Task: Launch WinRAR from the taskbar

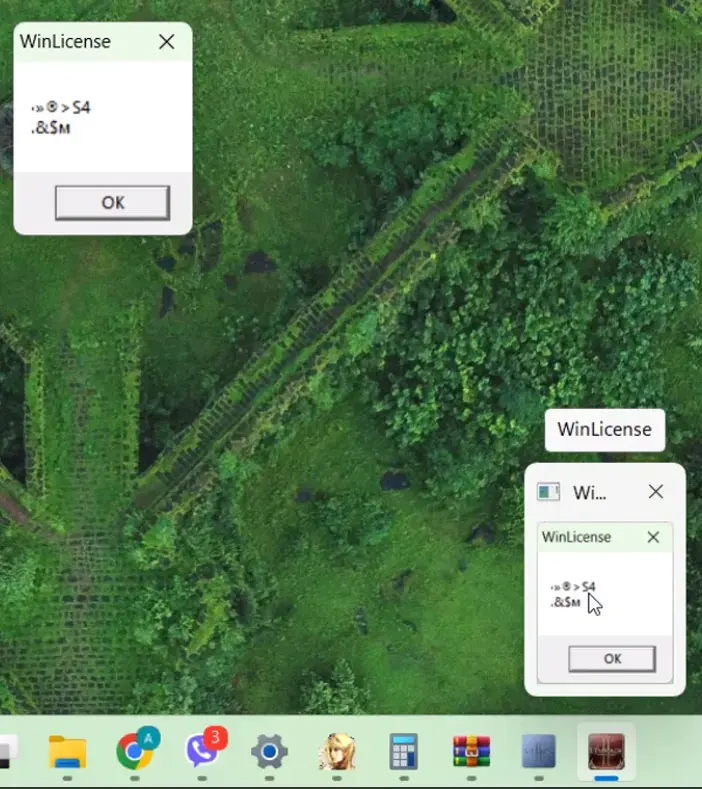Action: pyautogui.click(x=471, y=752)
